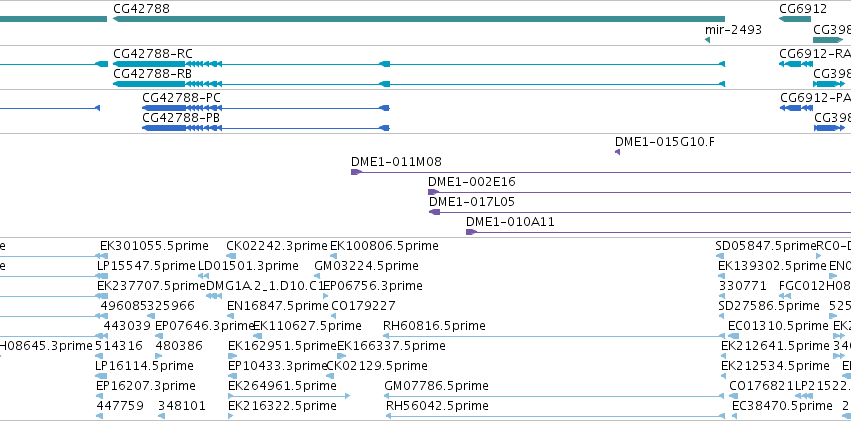Select EST label EK166337.5prime
The width and height of the screenshot is (851, 421).
(x=391, y=345)
